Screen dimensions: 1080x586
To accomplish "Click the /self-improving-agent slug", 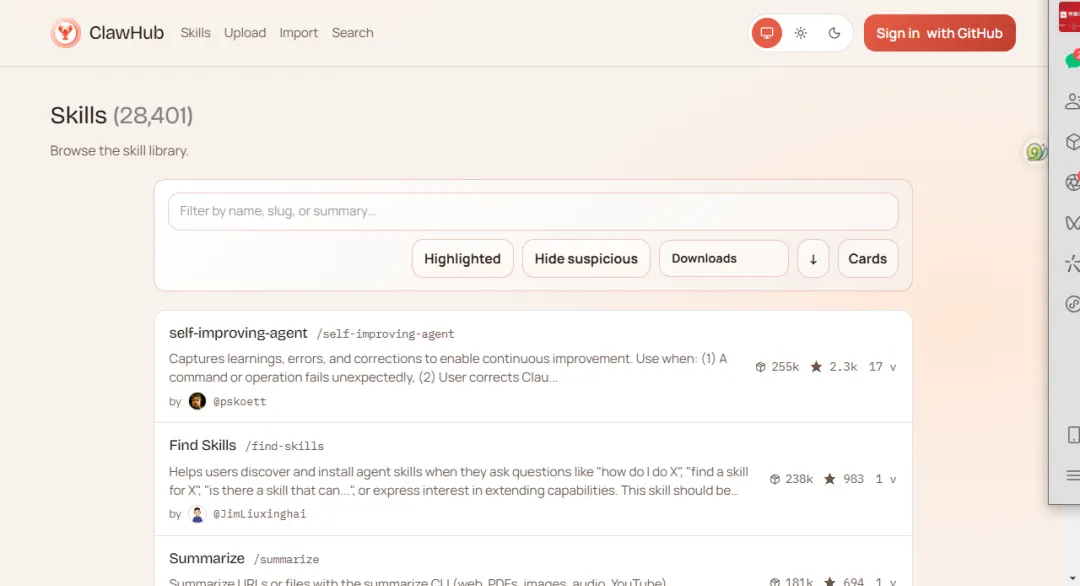I will (385, 334).
